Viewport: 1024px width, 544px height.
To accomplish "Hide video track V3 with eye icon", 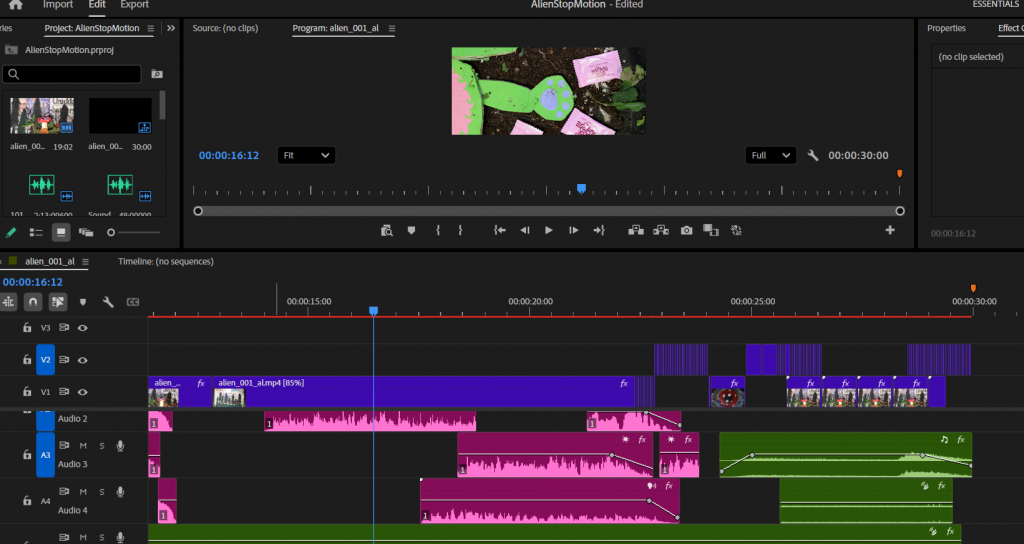I will pyautogui.click(x=83, y=327).
